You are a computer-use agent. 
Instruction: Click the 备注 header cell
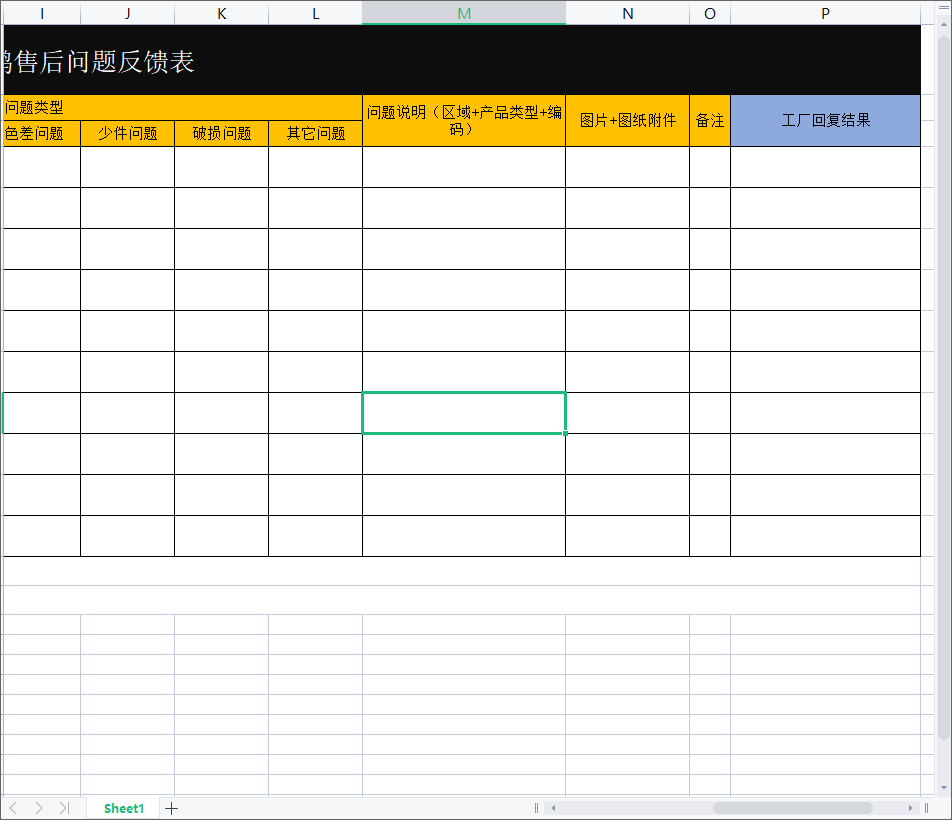pos(710,121)
